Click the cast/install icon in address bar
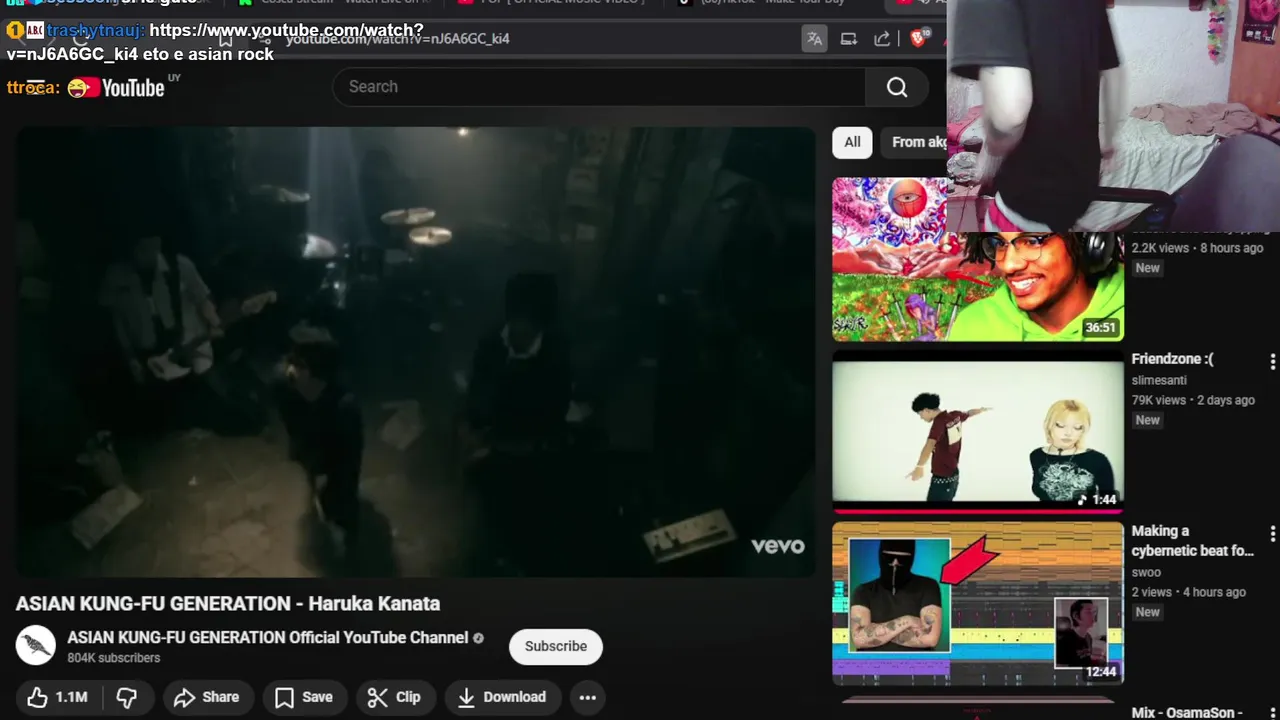Screen dimensions: 1280x720 coord(849,39)
